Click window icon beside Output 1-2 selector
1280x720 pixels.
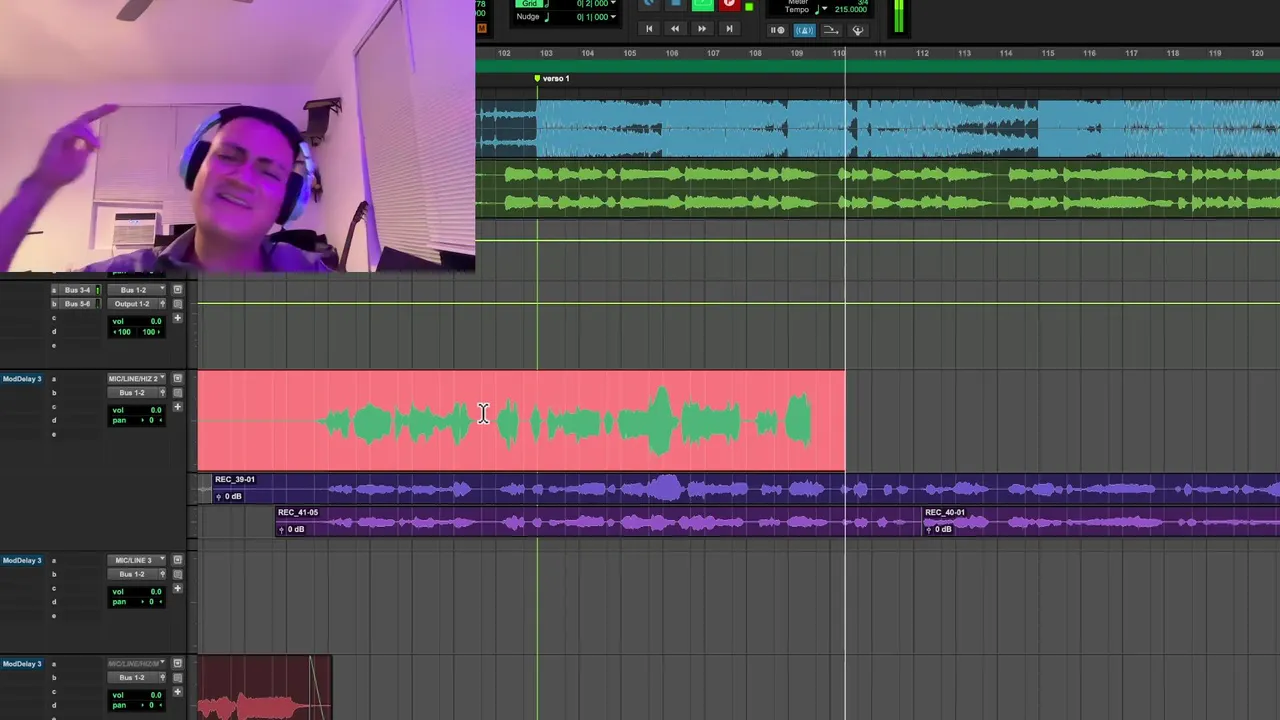[x=177, y=304]
